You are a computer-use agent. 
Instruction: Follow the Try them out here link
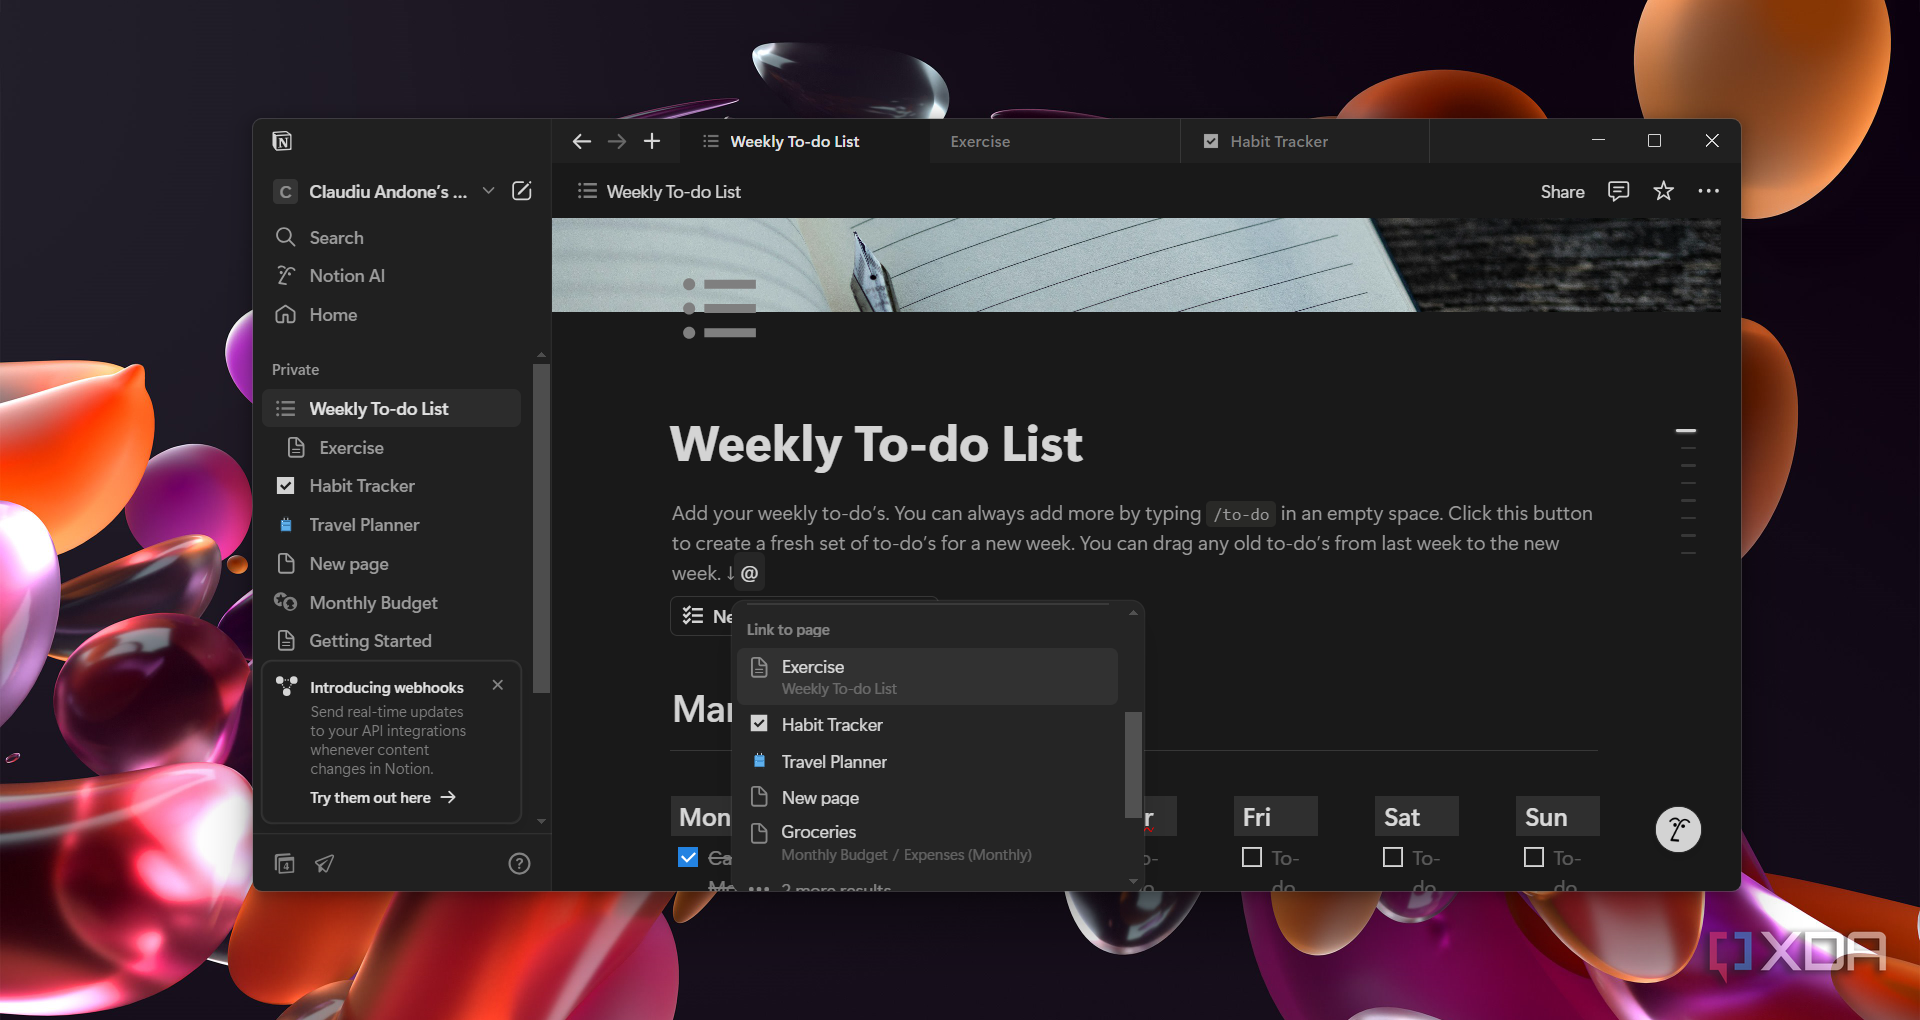pos(383,798)
